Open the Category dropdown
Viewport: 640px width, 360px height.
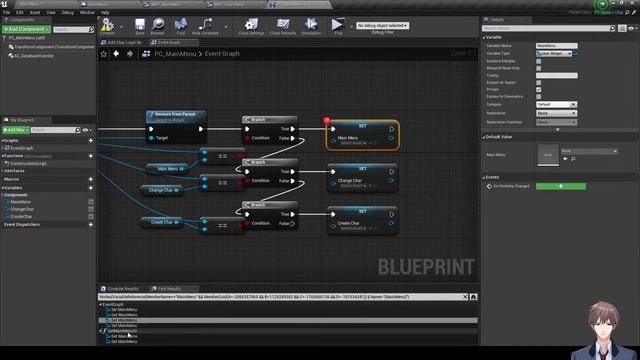[556, 104]
